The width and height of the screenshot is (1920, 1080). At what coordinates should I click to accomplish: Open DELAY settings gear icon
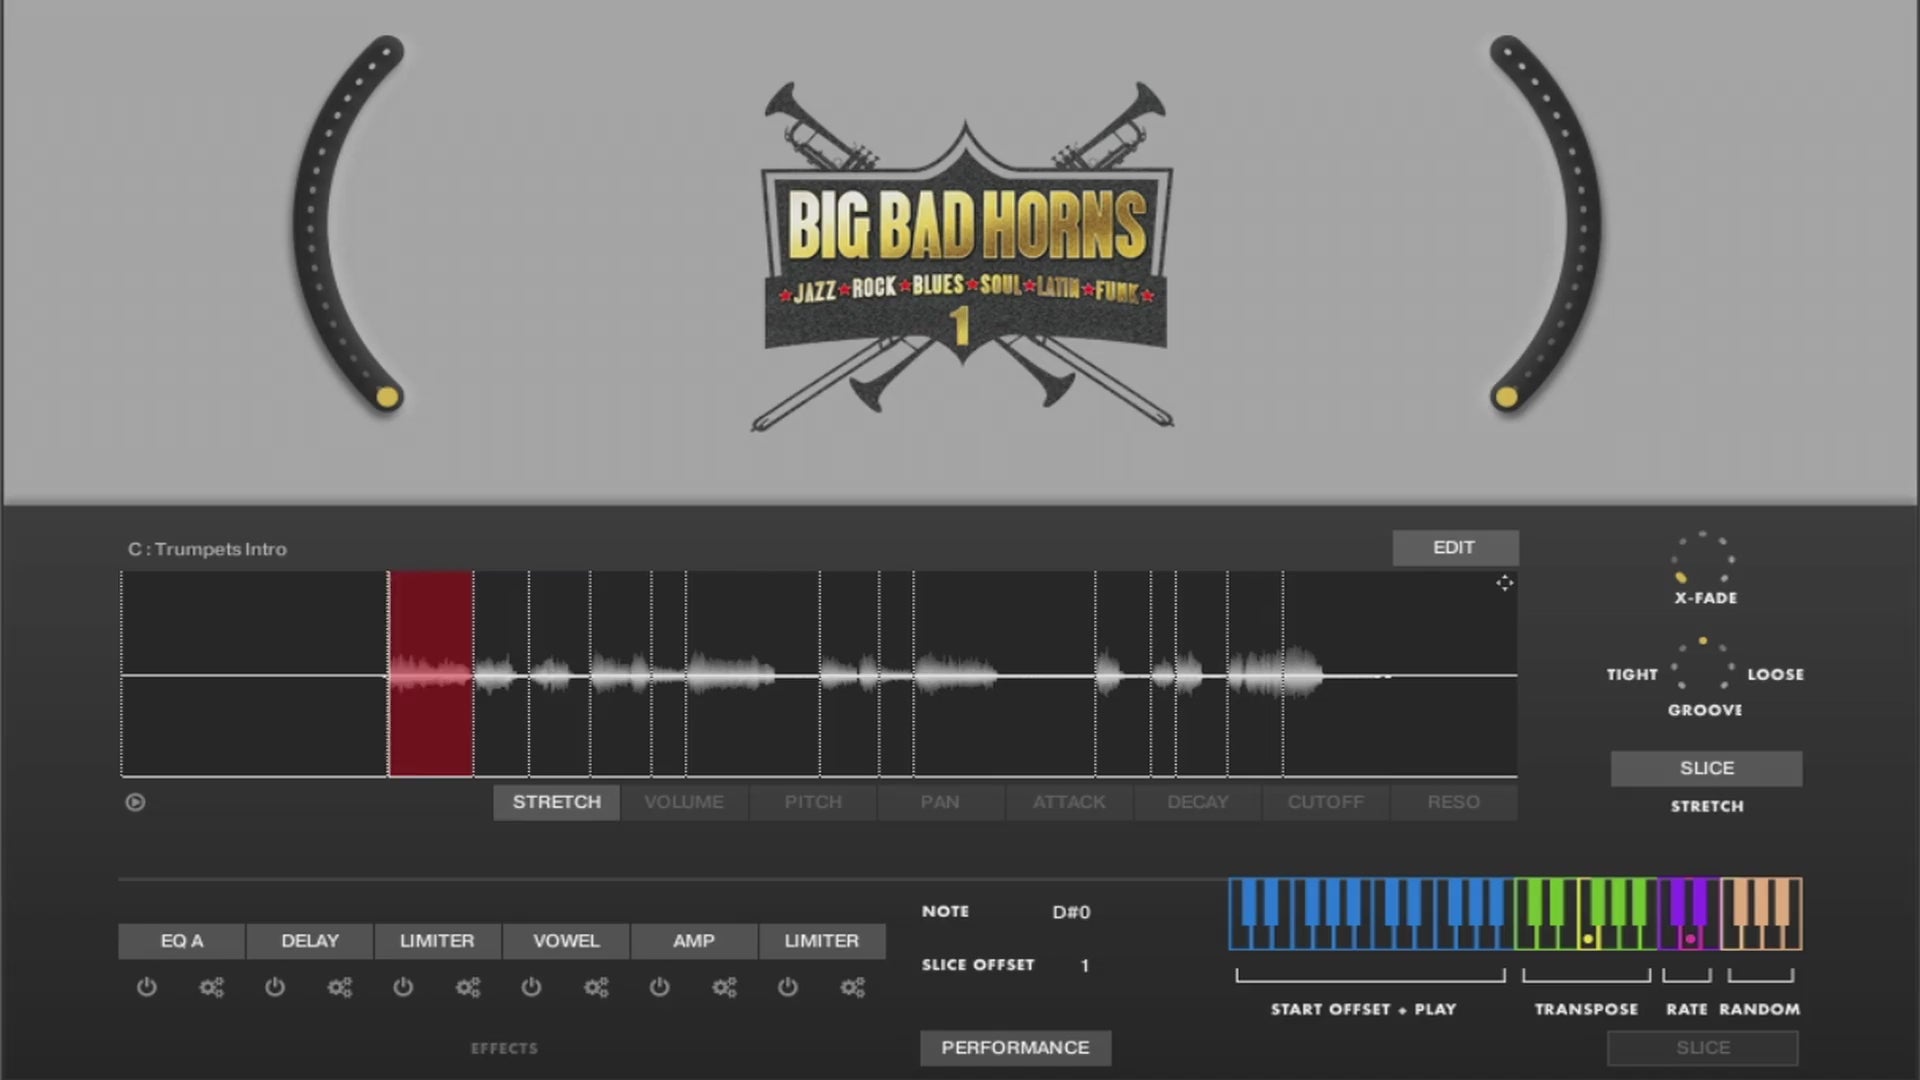tap(340, 988)
